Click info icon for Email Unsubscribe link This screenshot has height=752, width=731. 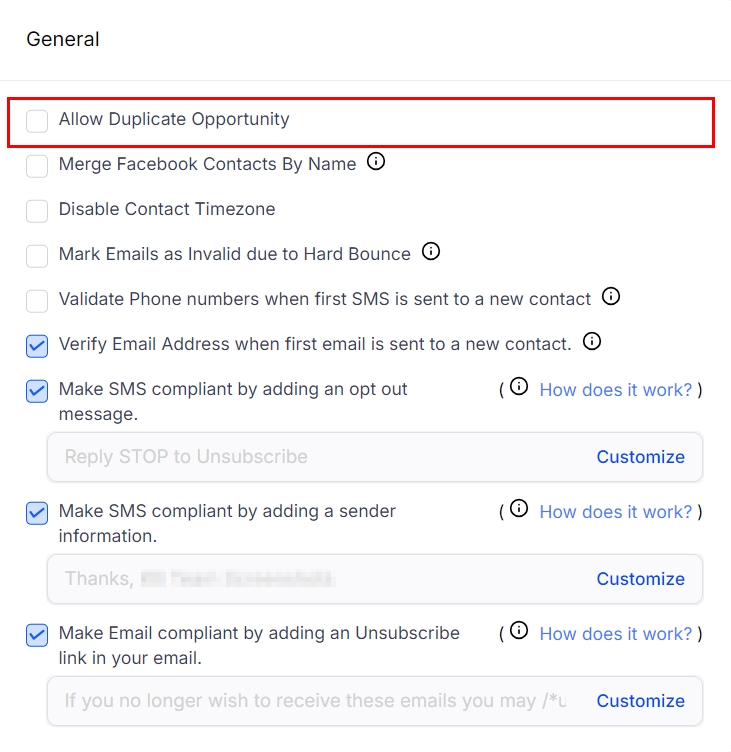(x=519, y=631)
